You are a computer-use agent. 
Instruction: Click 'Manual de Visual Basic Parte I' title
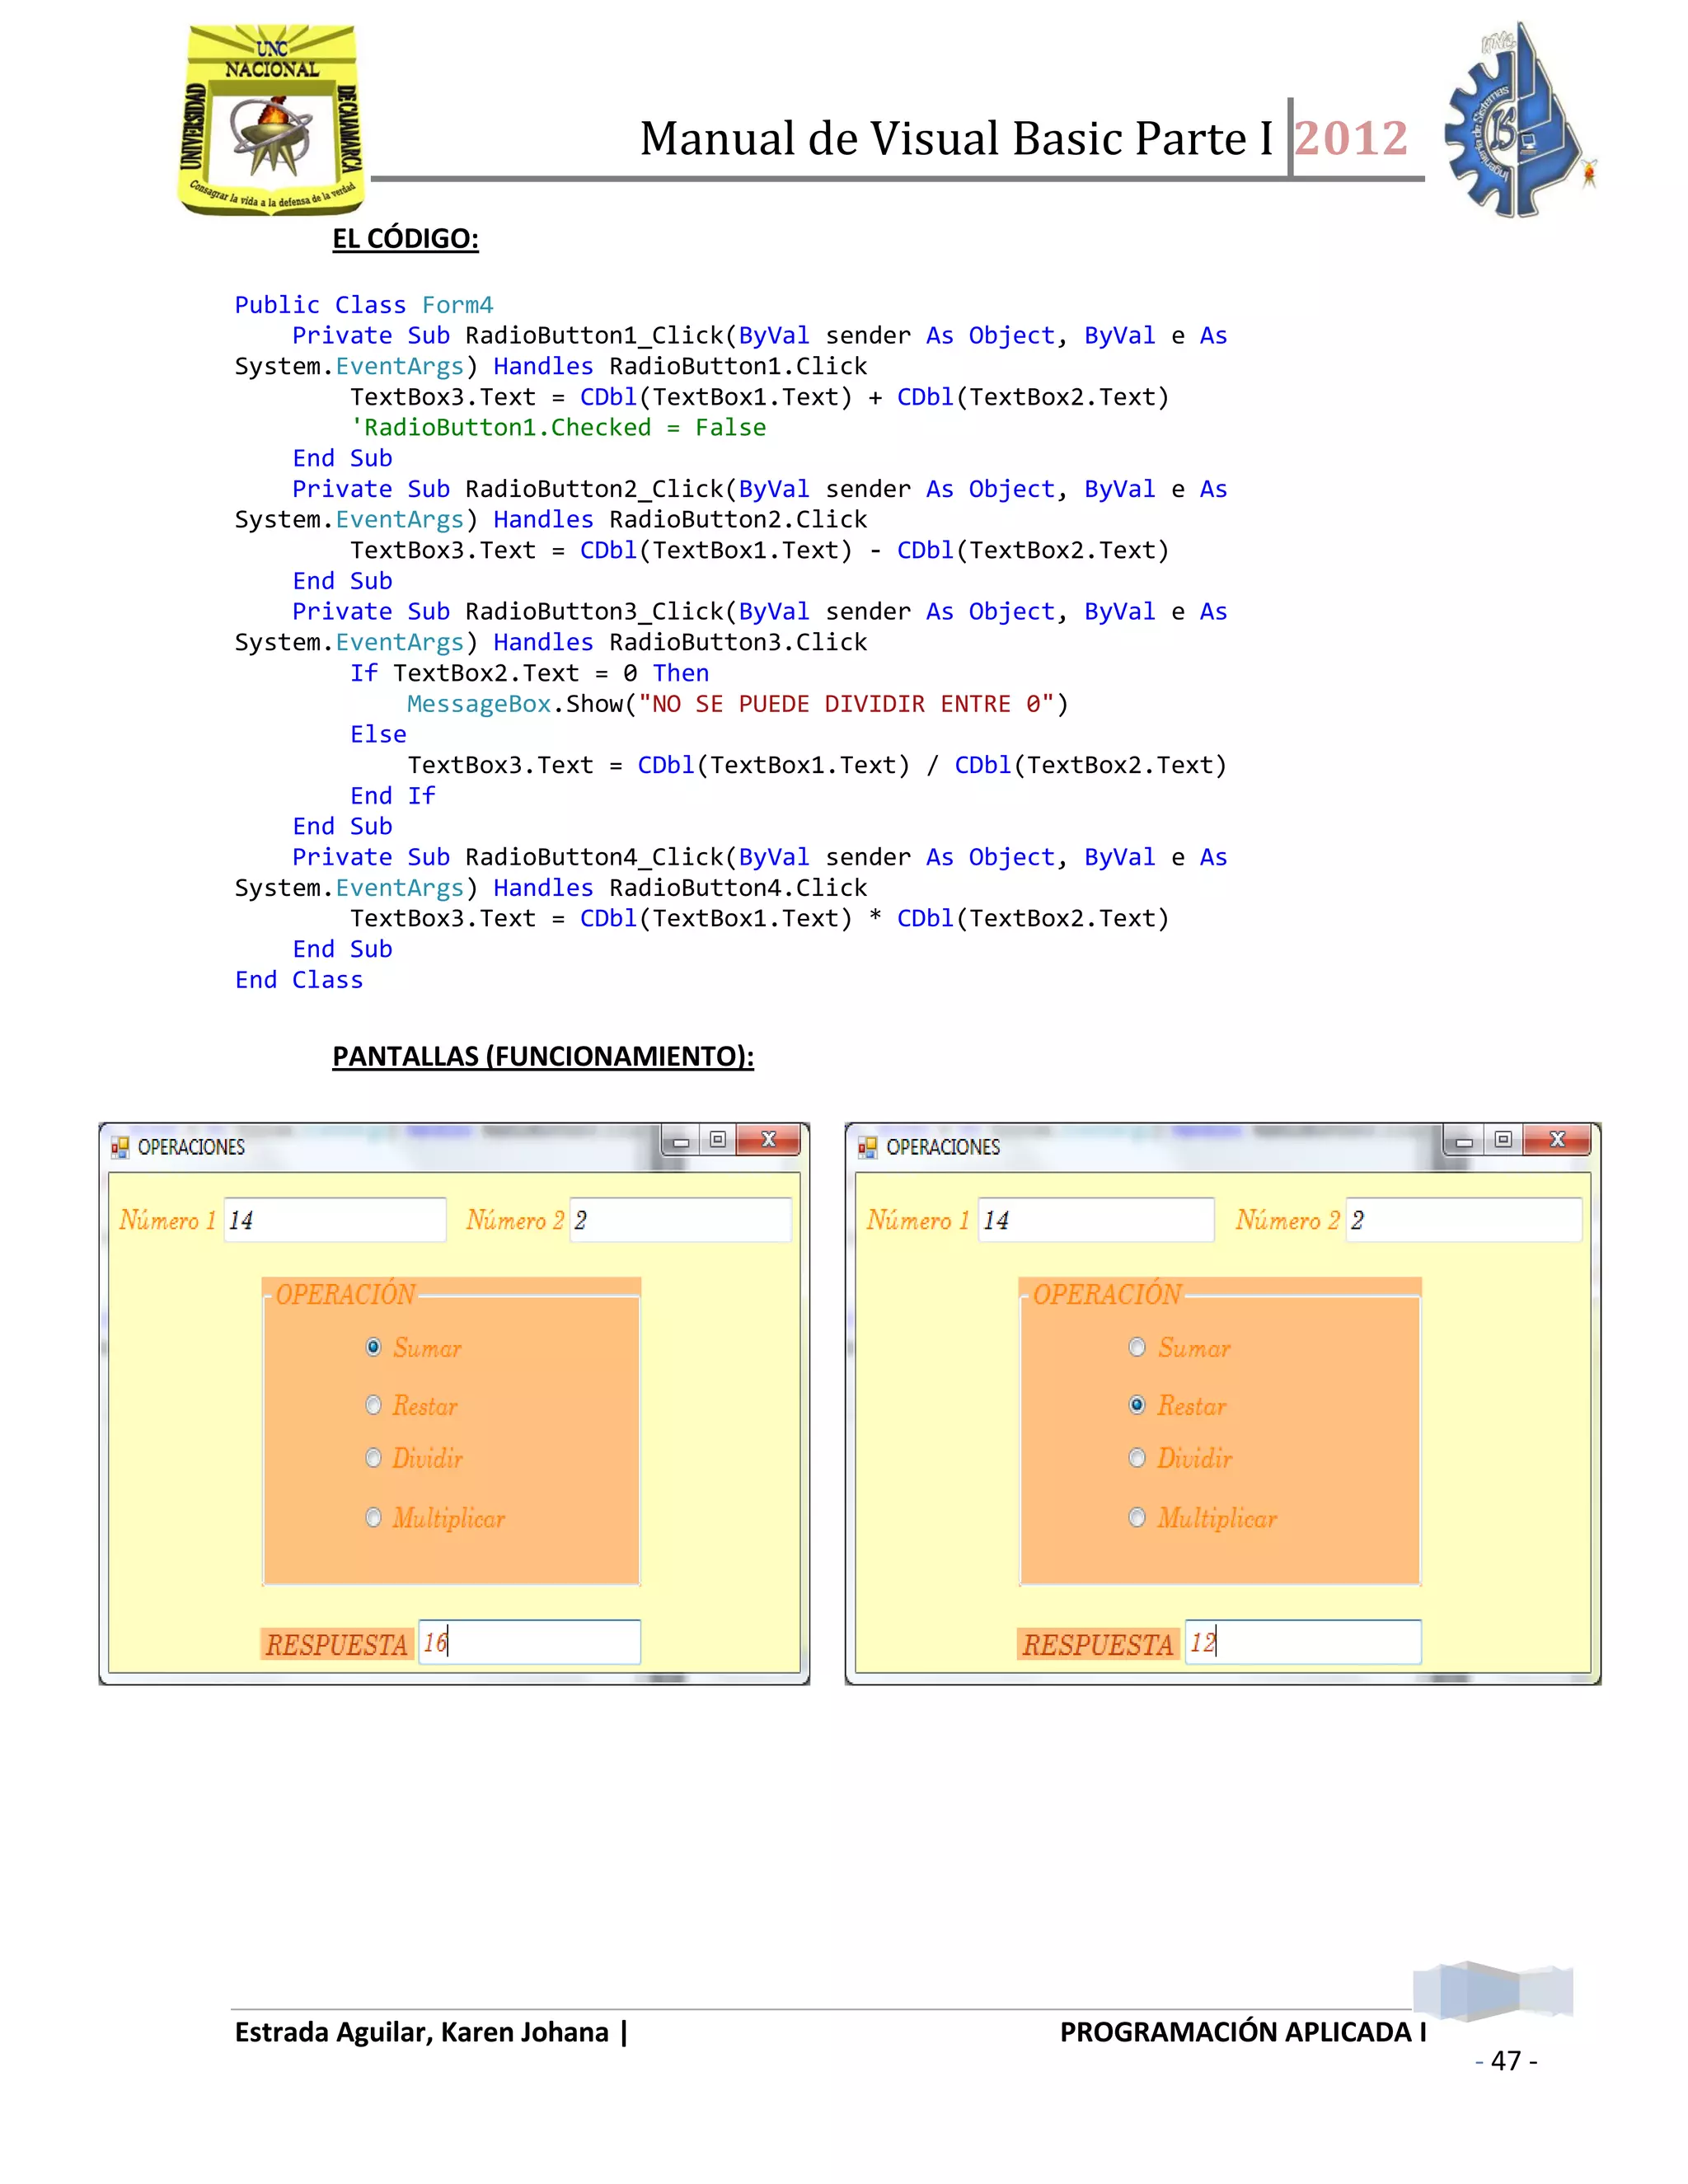tap(957, 138)
